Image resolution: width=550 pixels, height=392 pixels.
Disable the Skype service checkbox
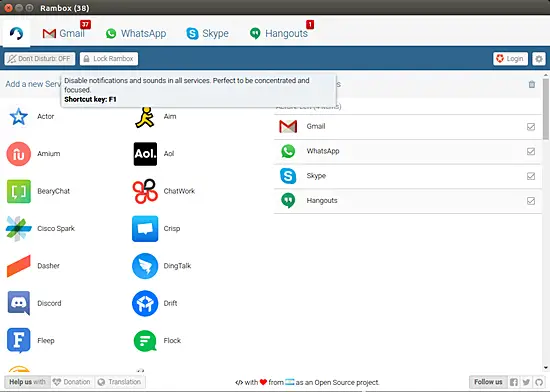point(531,176)
